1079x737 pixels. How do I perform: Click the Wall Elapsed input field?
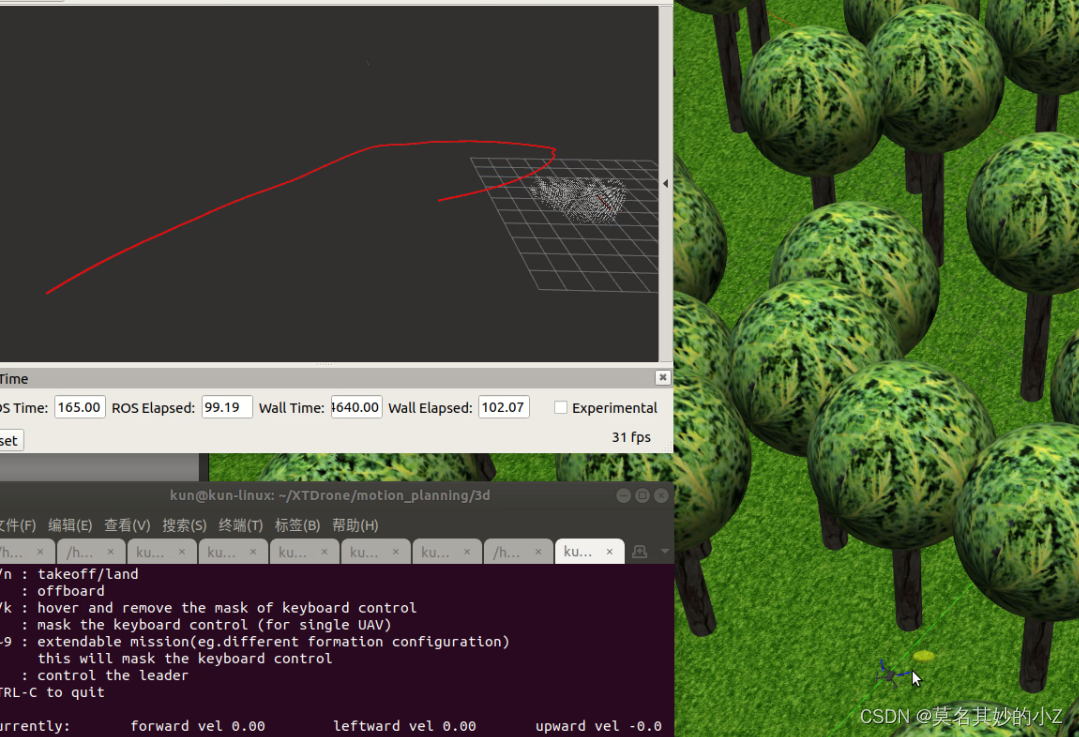[503, 406]
